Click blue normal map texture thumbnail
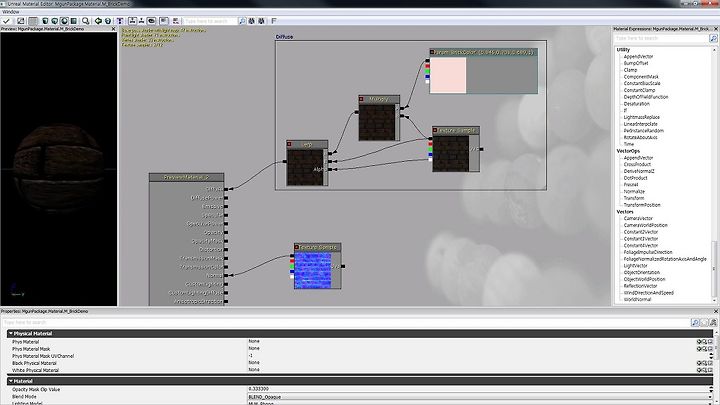Screen dimensions: 720x405 point(313,270)
